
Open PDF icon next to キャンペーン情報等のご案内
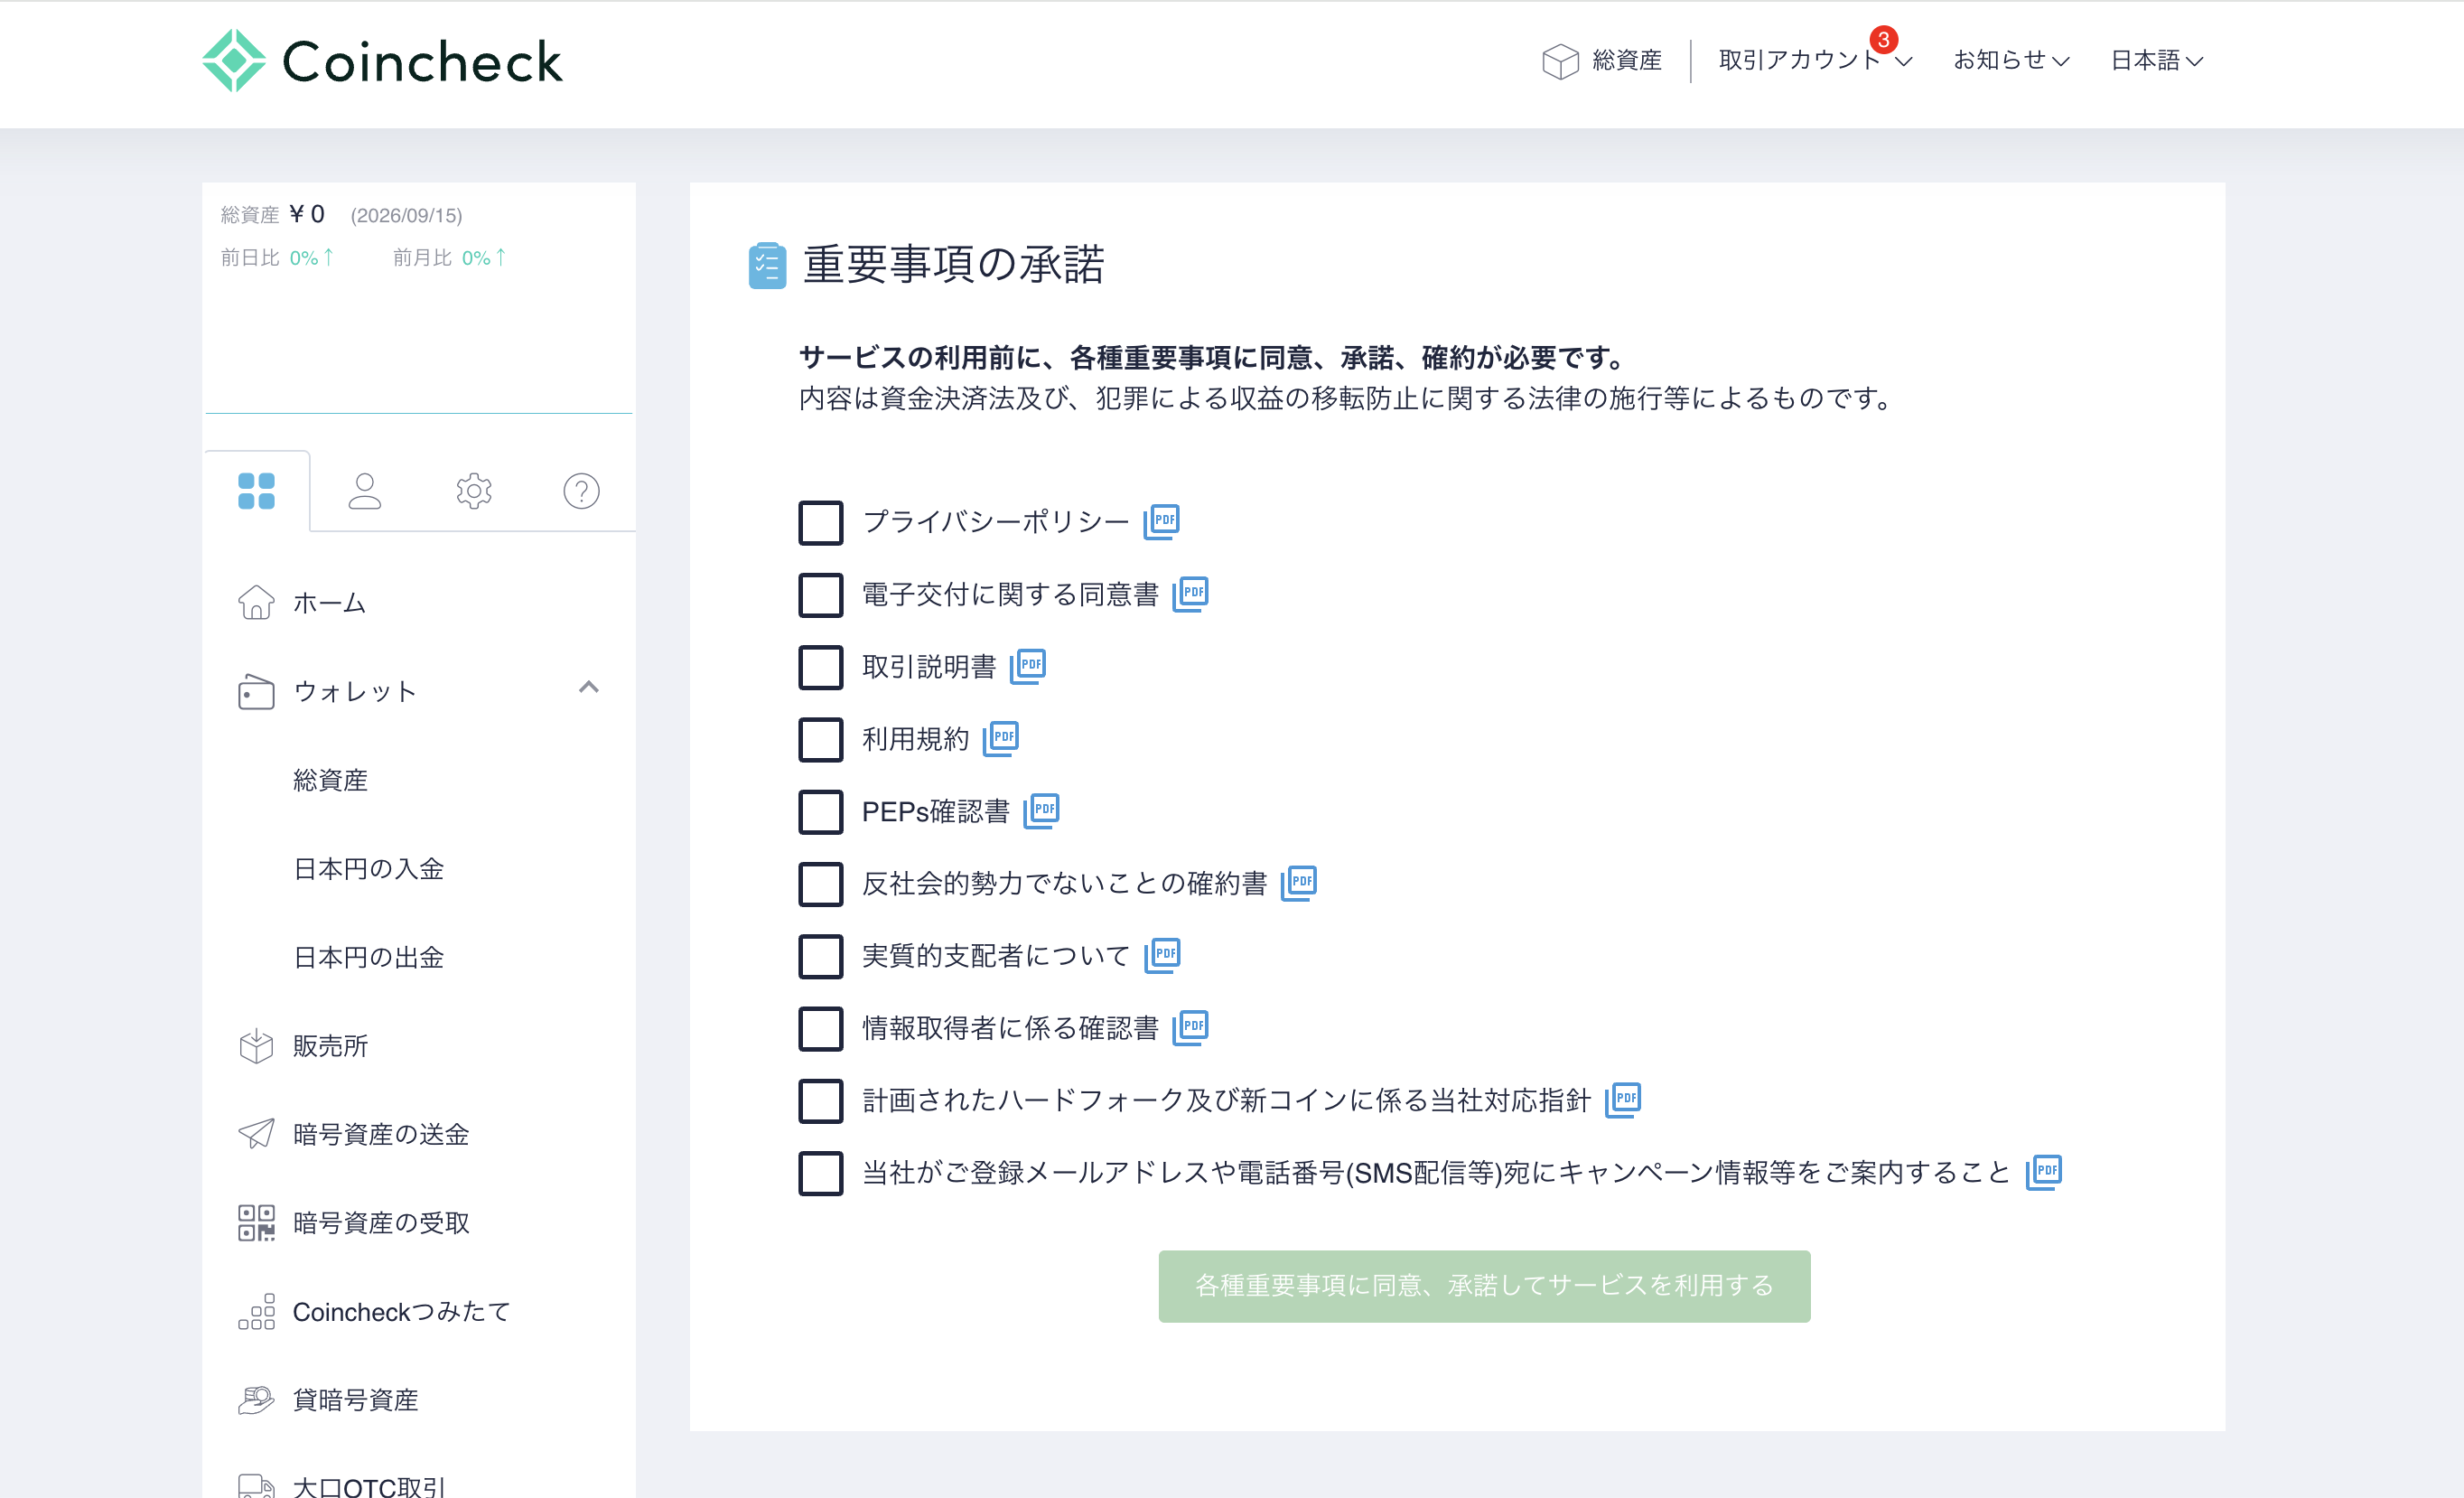pyautogui.click(x=2043, y=1172)
